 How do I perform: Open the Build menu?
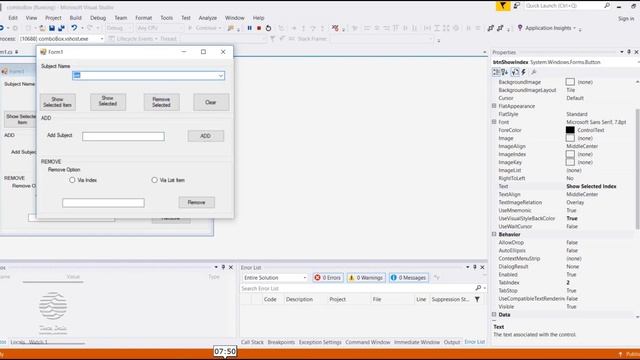click(x=76, y=18)
